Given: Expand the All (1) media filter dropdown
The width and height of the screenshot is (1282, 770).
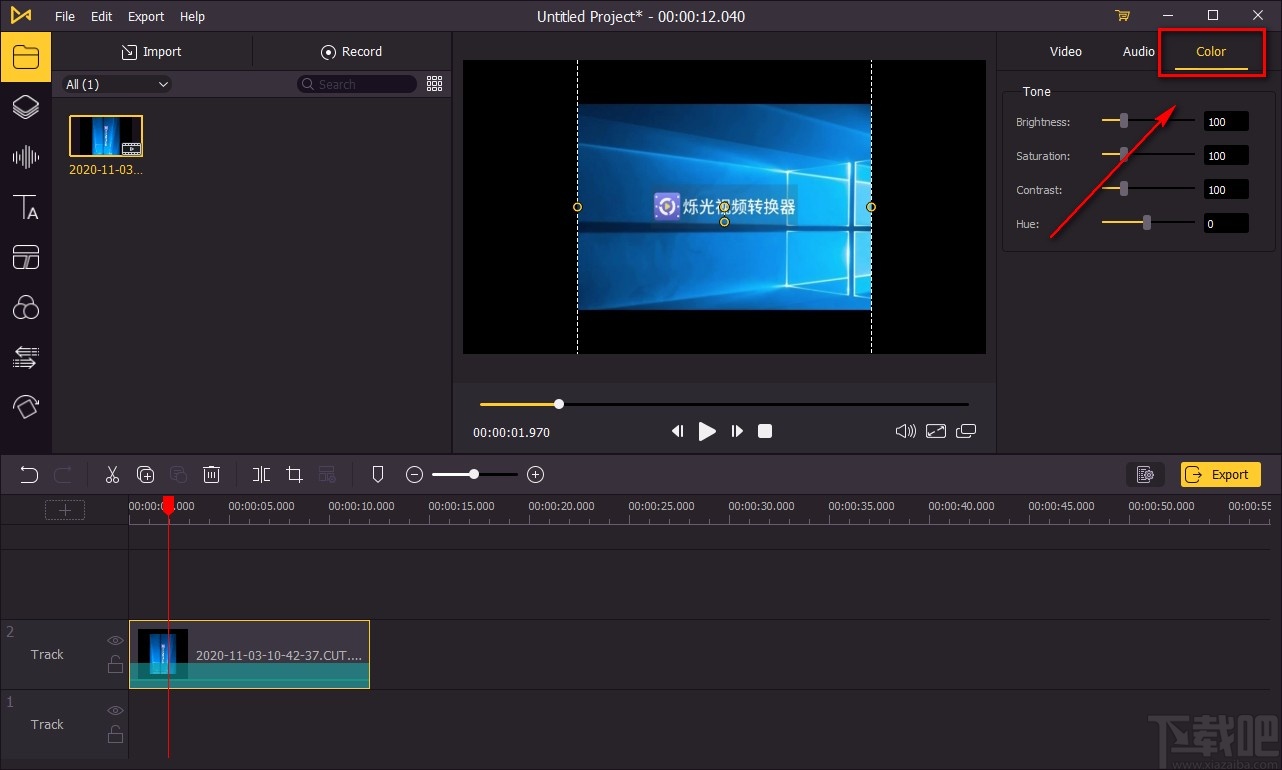Looking at the screenshot, I should [x=117, y=84].
